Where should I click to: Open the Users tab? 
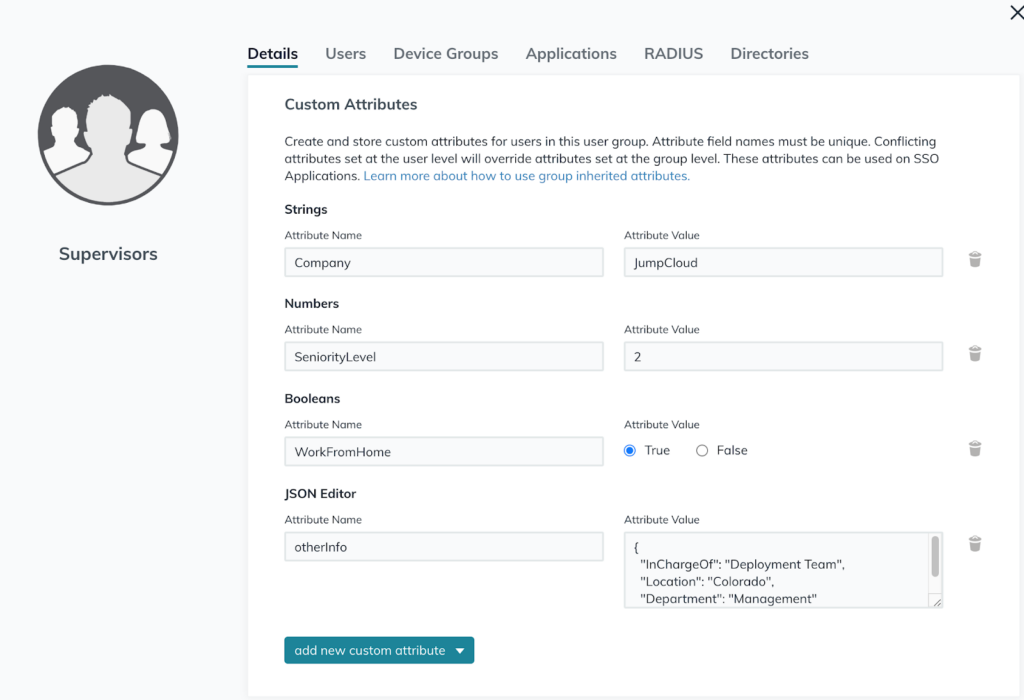pos(346,54)
